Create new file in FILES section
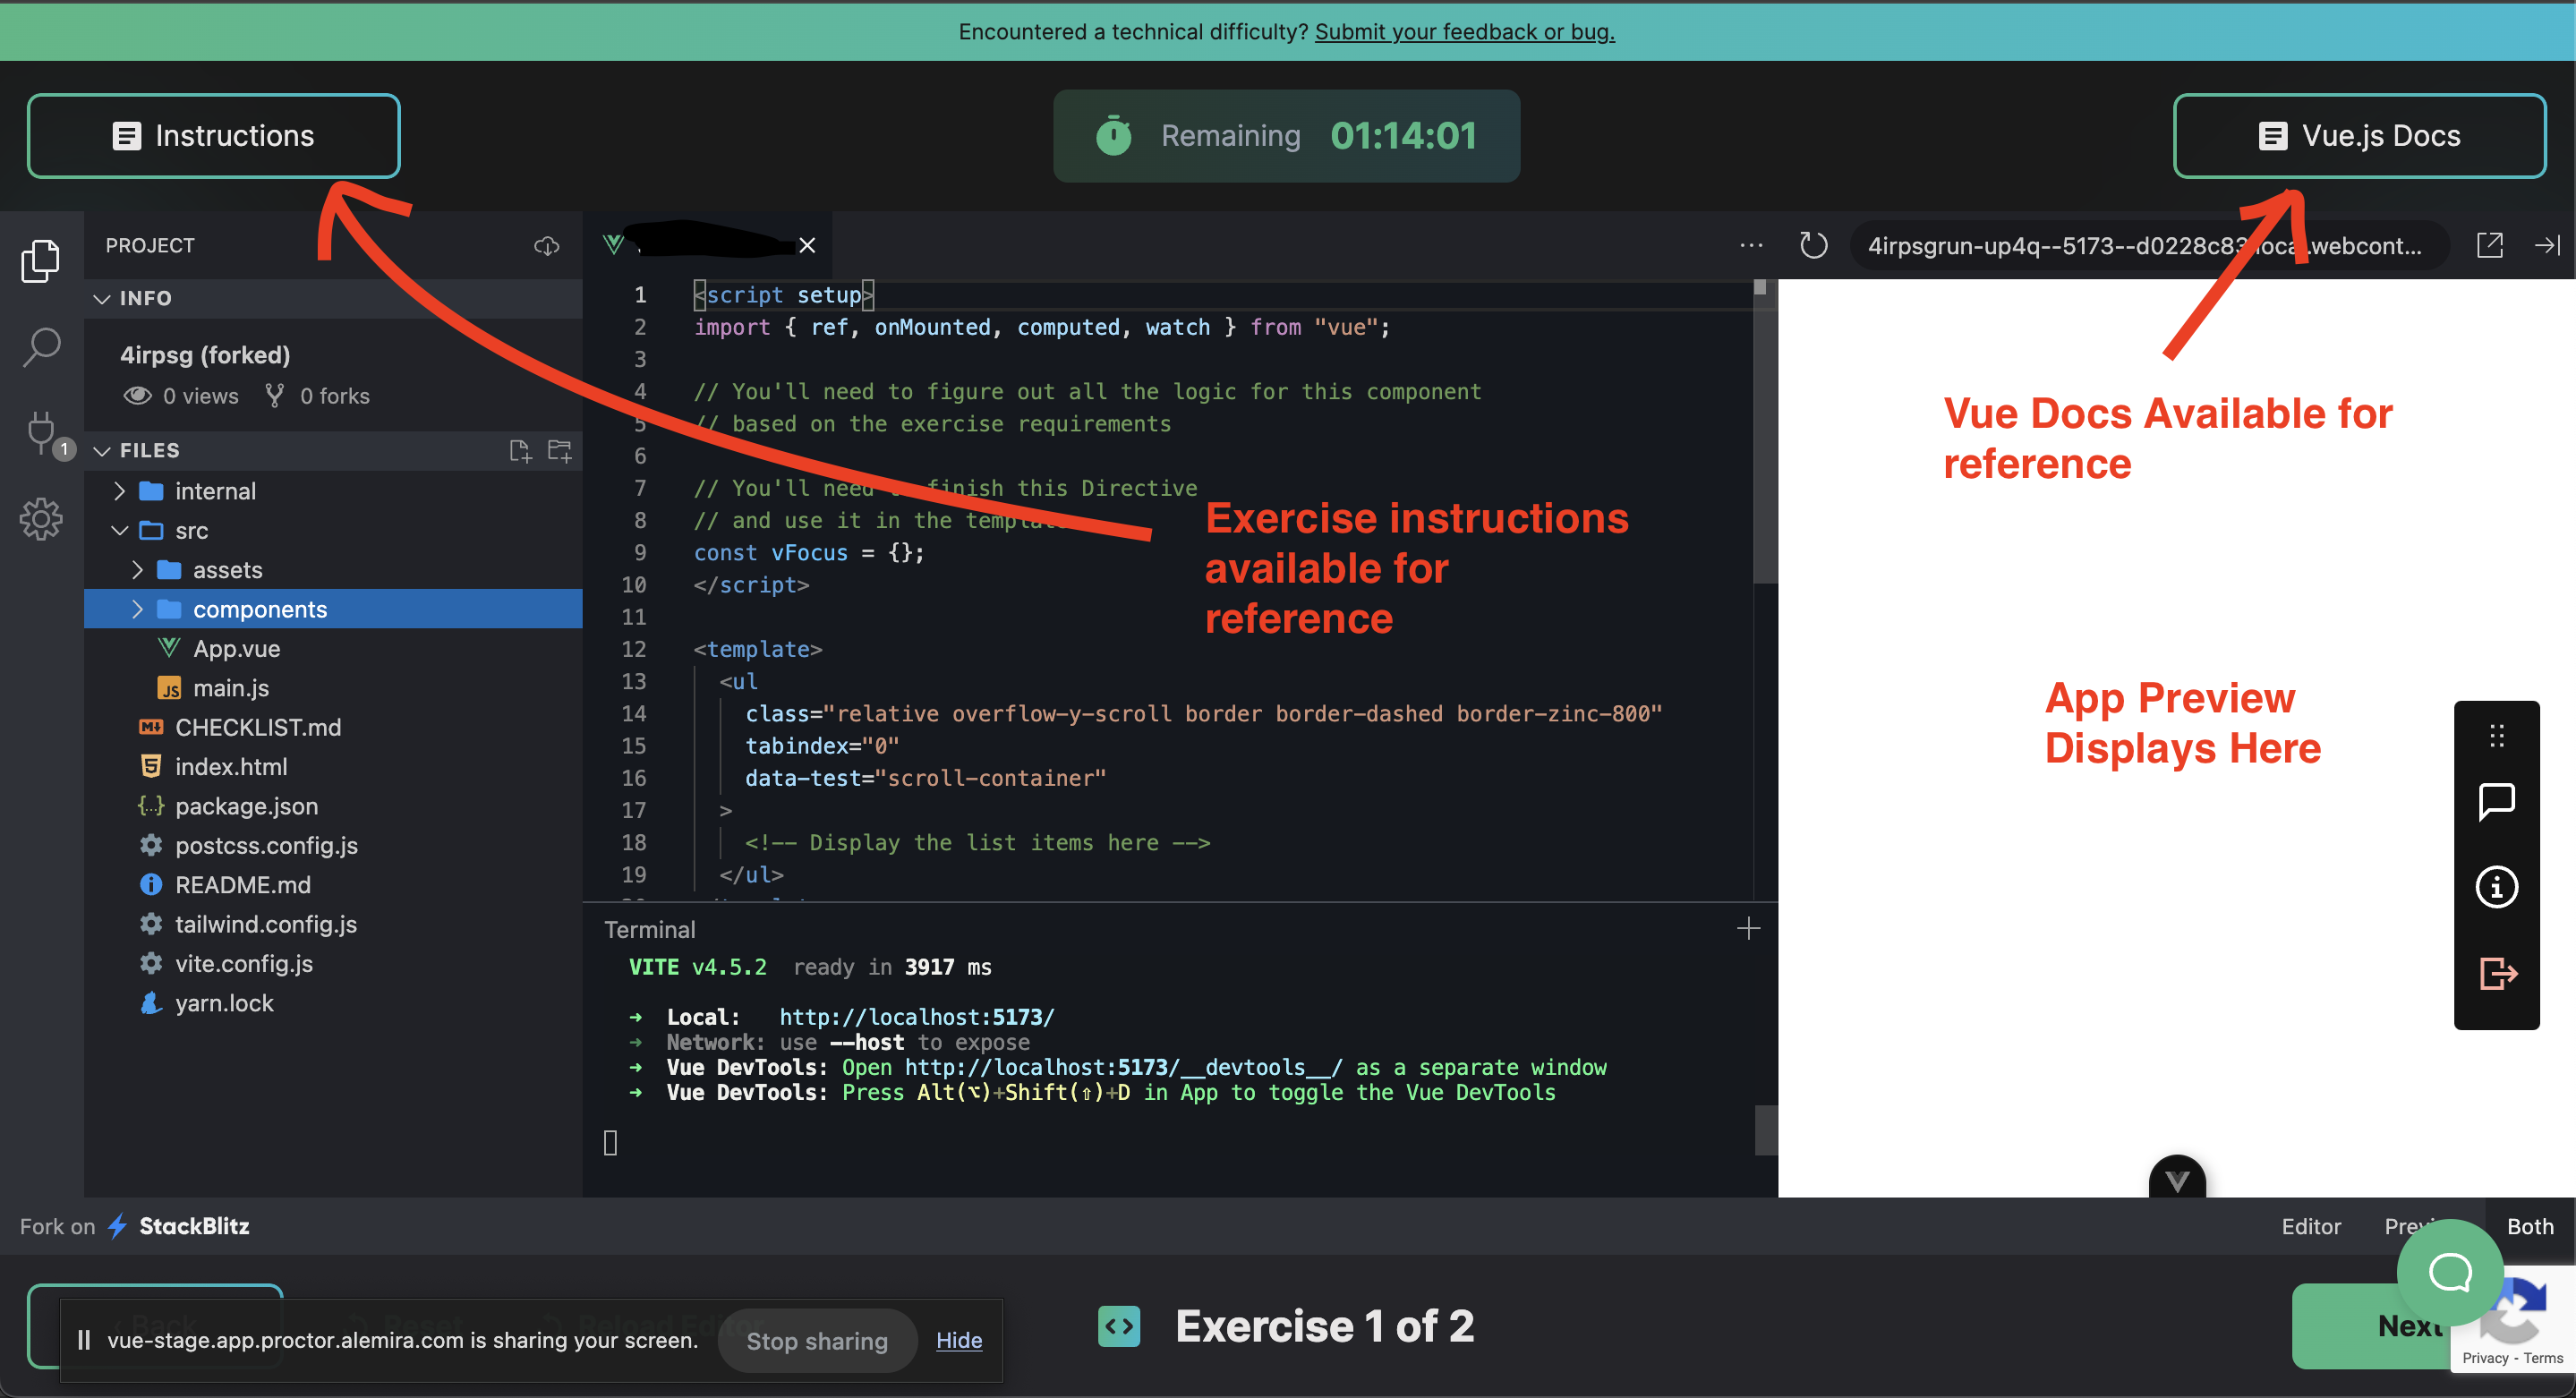This screenshot has height=1398, width=2576. [520, 450]
